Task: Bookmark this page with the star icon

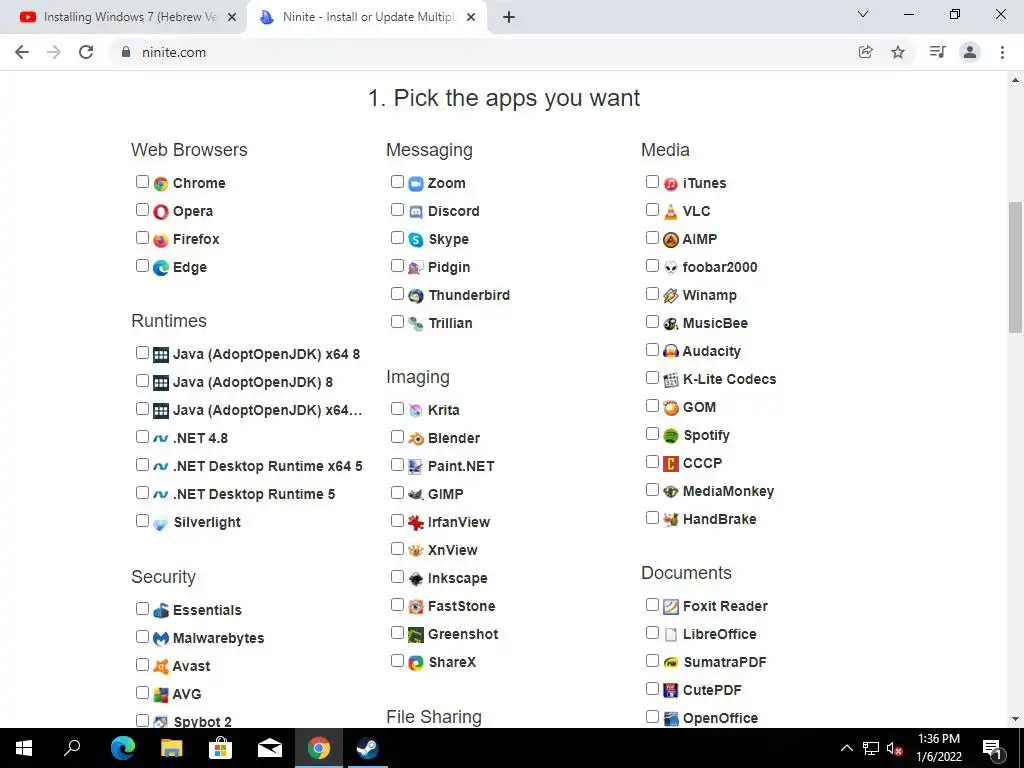Action: pyautogui.click(x=898, y=52)
